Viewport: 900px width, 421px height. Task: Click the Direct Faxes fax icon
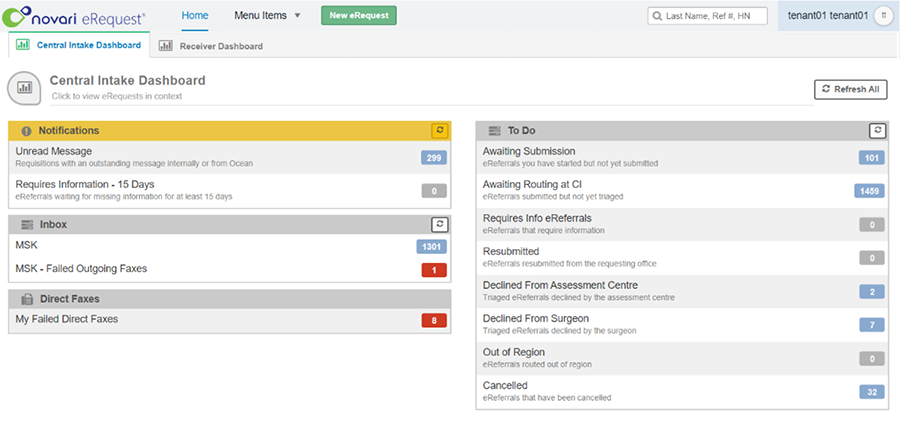(27, 299)
